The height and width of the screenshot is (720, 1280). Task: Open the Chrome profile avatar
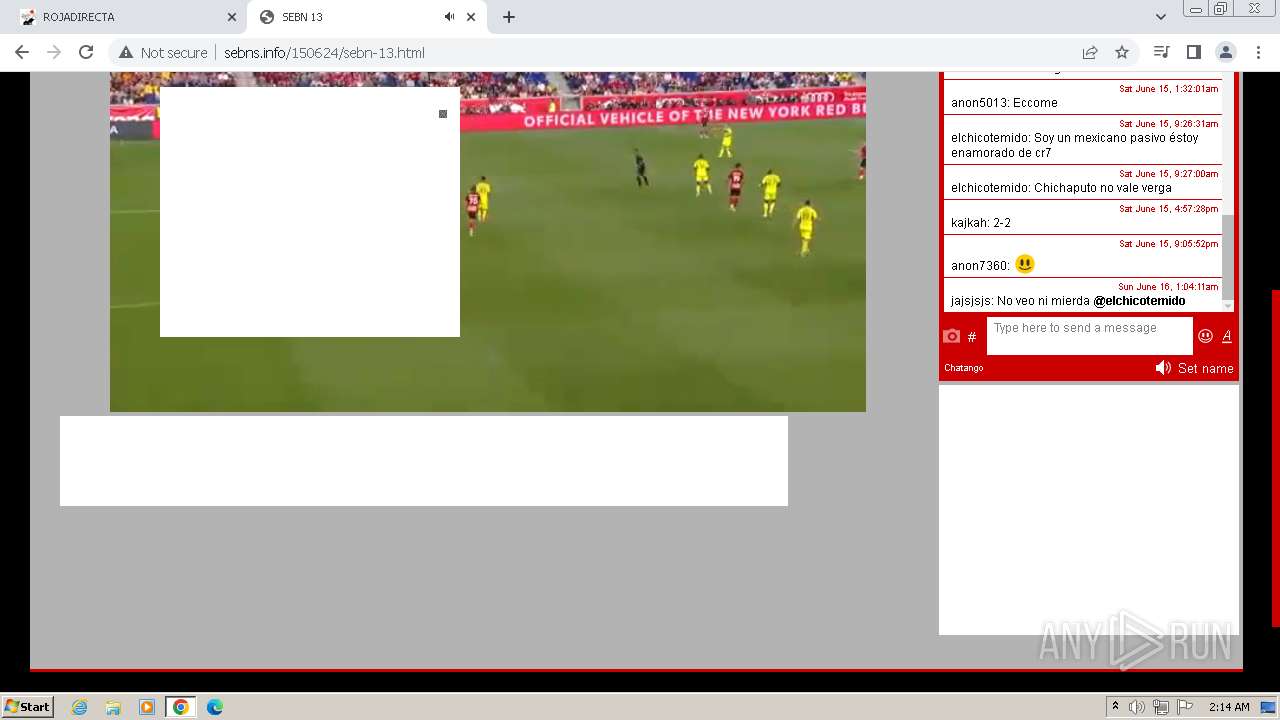pyautogui.click(x=1225, y=52)
